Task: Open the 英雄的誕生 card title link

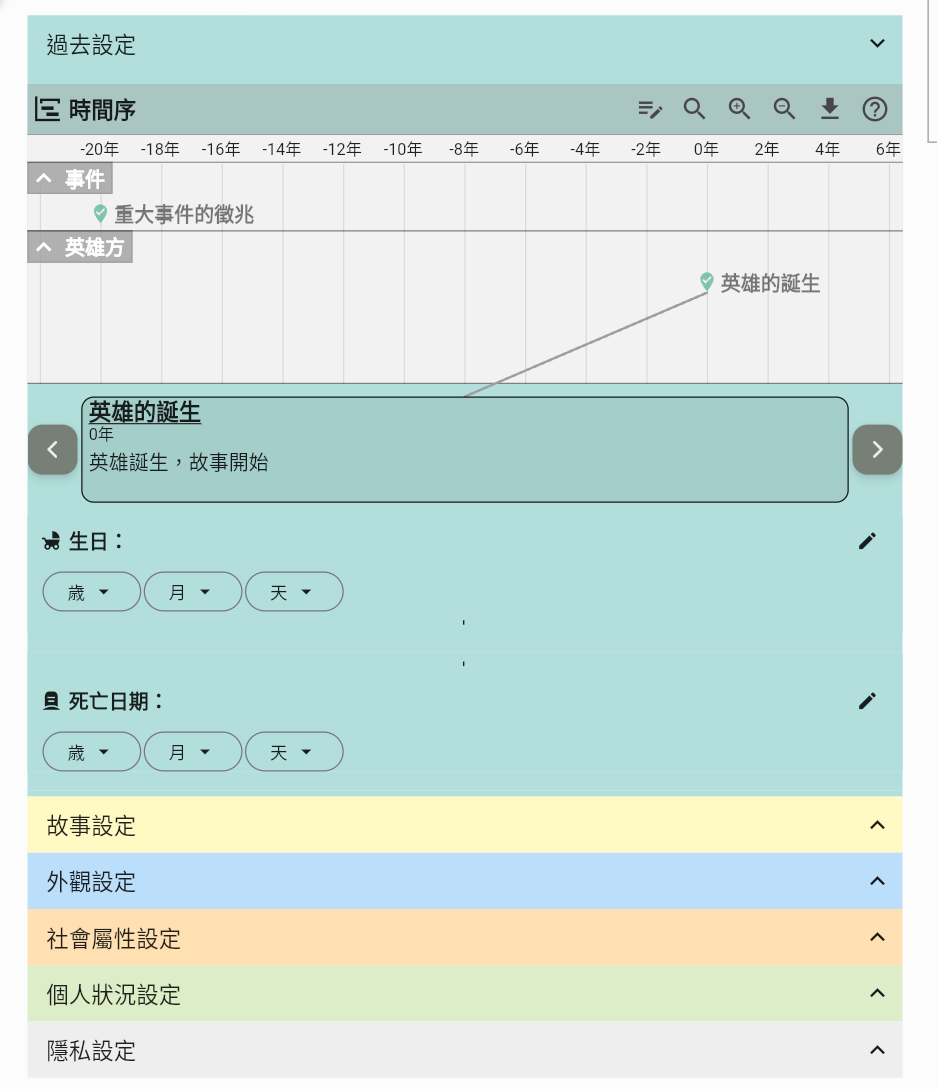Action: tap(144, 413)
